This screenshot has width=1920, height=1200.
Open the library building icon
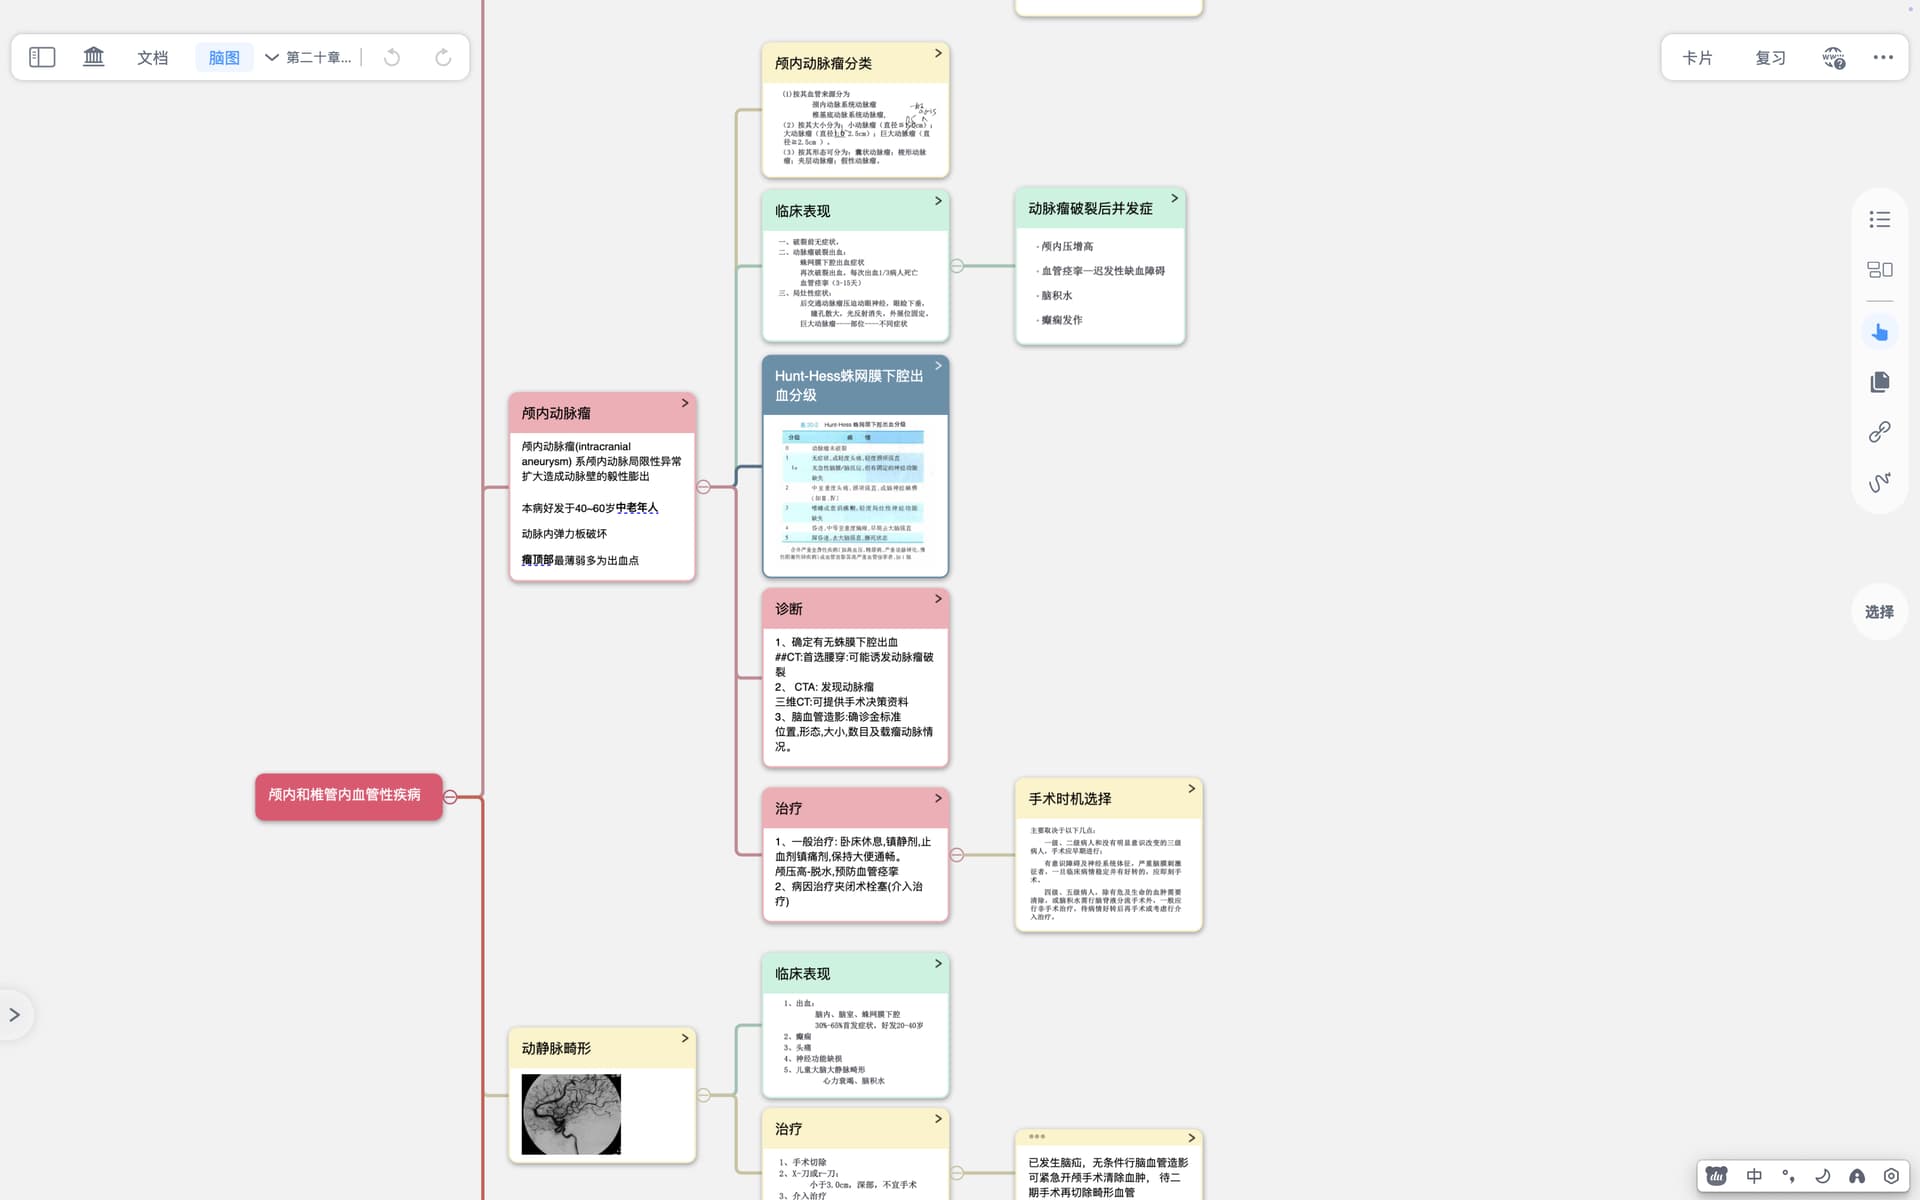[94, 57]
